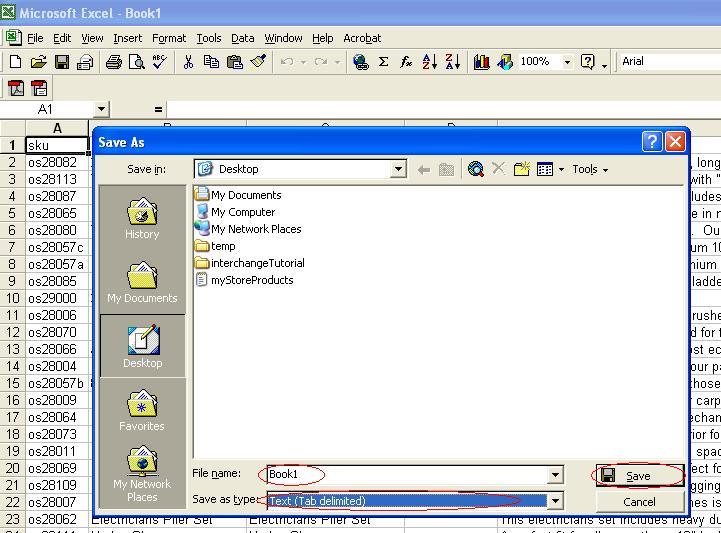Click the New workbook icon
The width and height of the screenshot is (721, 533).
(x=15, y=62)
